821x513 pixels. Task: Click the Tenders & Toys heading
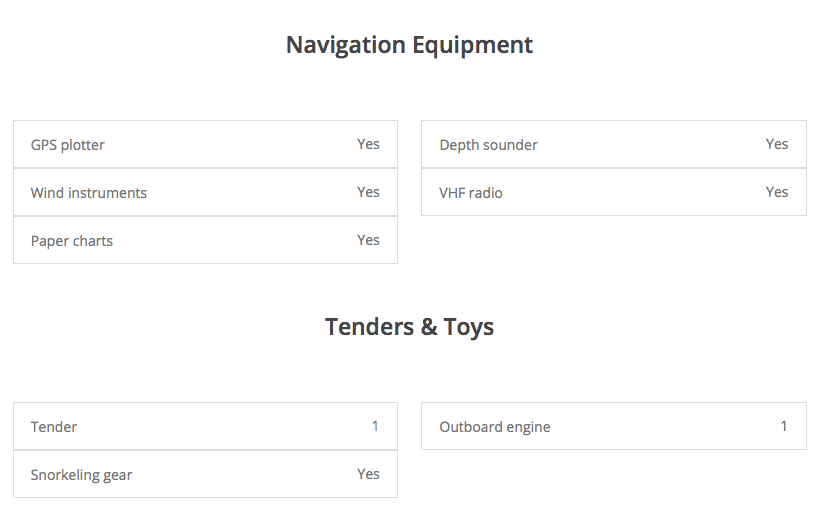[409, 327]
